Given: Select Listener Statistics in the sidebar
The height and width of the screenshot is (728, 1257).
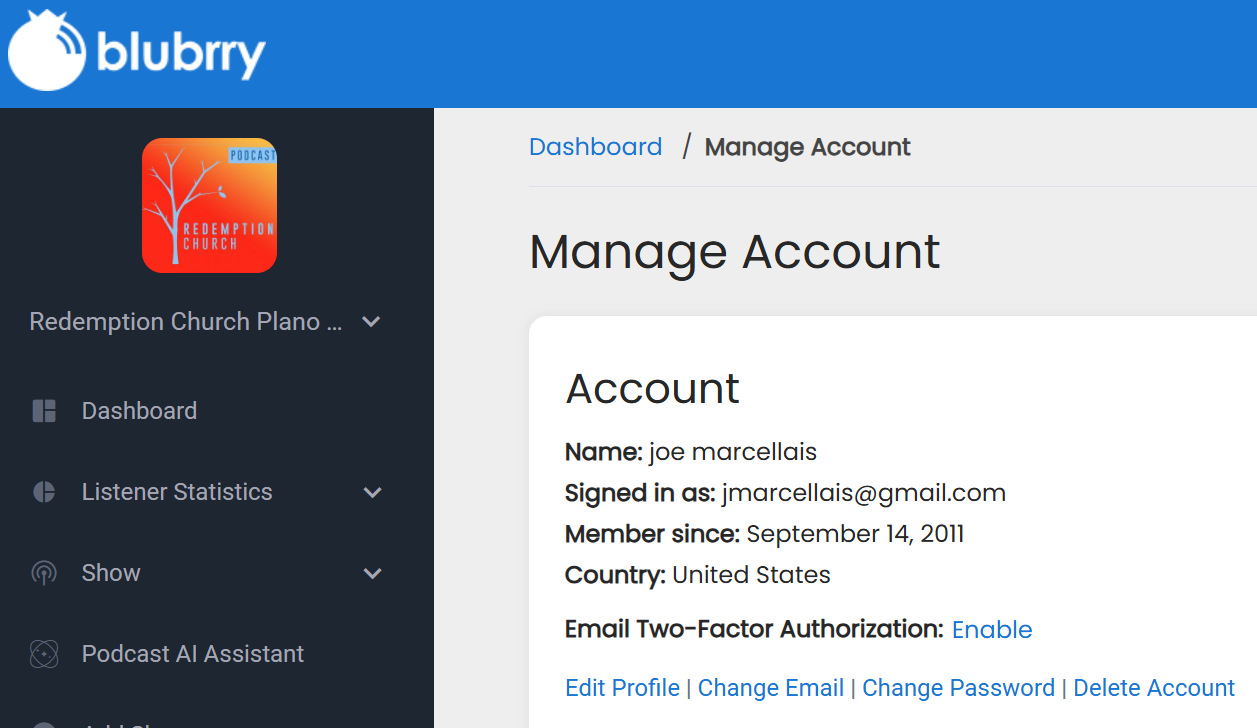Looking at the screenshot, I should (x=177, y=492).
